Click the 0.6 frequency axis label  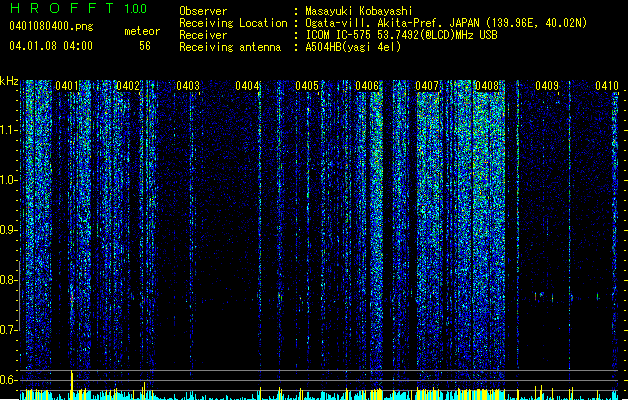pos(8,380)
